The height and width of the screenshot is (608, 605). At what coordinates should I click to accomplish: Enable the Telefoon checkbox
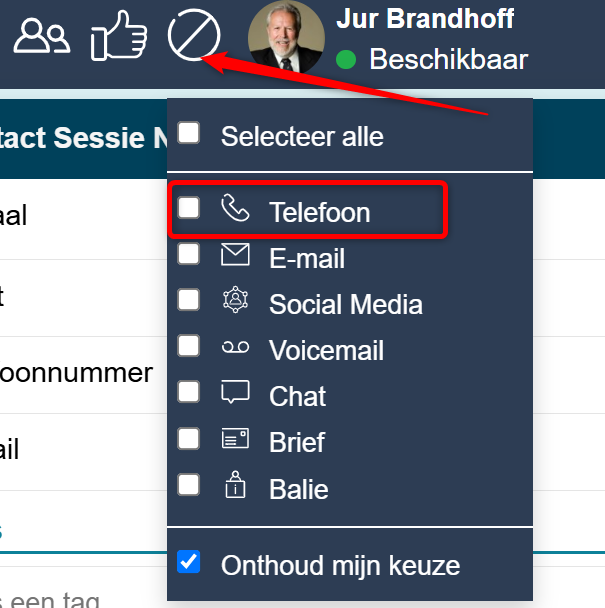188,207
